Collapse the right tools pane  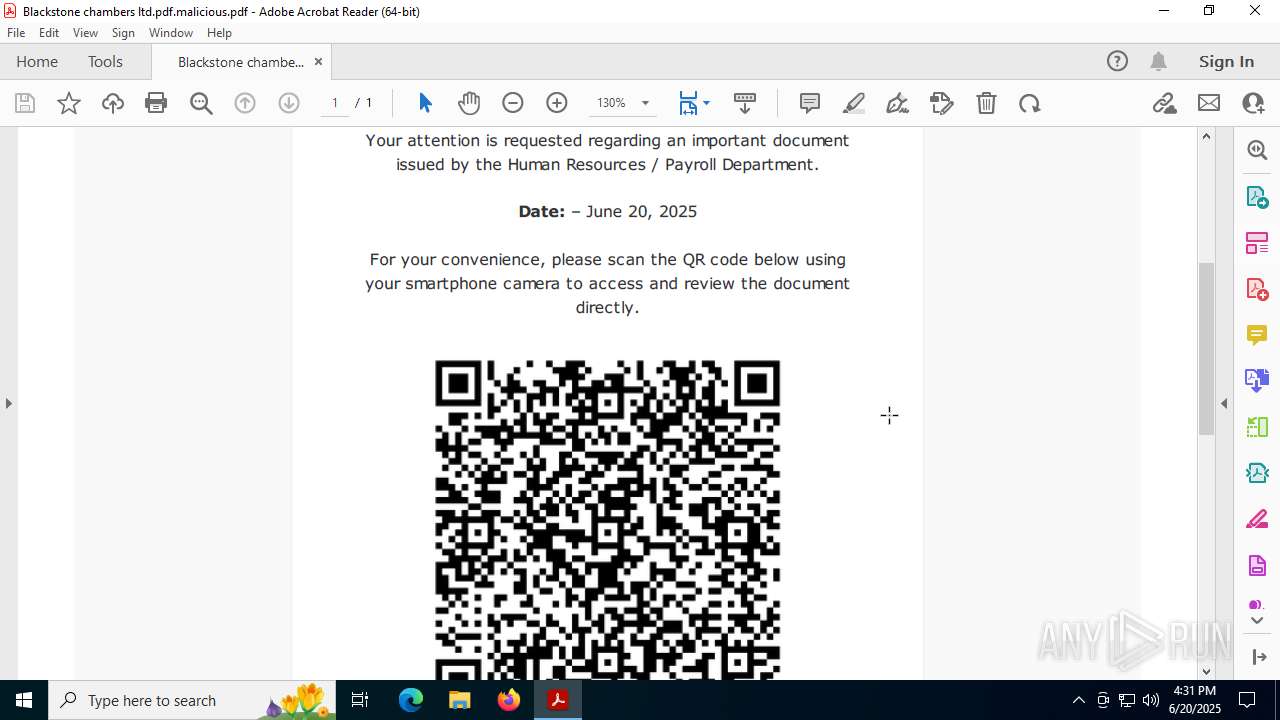[1224, 403]
